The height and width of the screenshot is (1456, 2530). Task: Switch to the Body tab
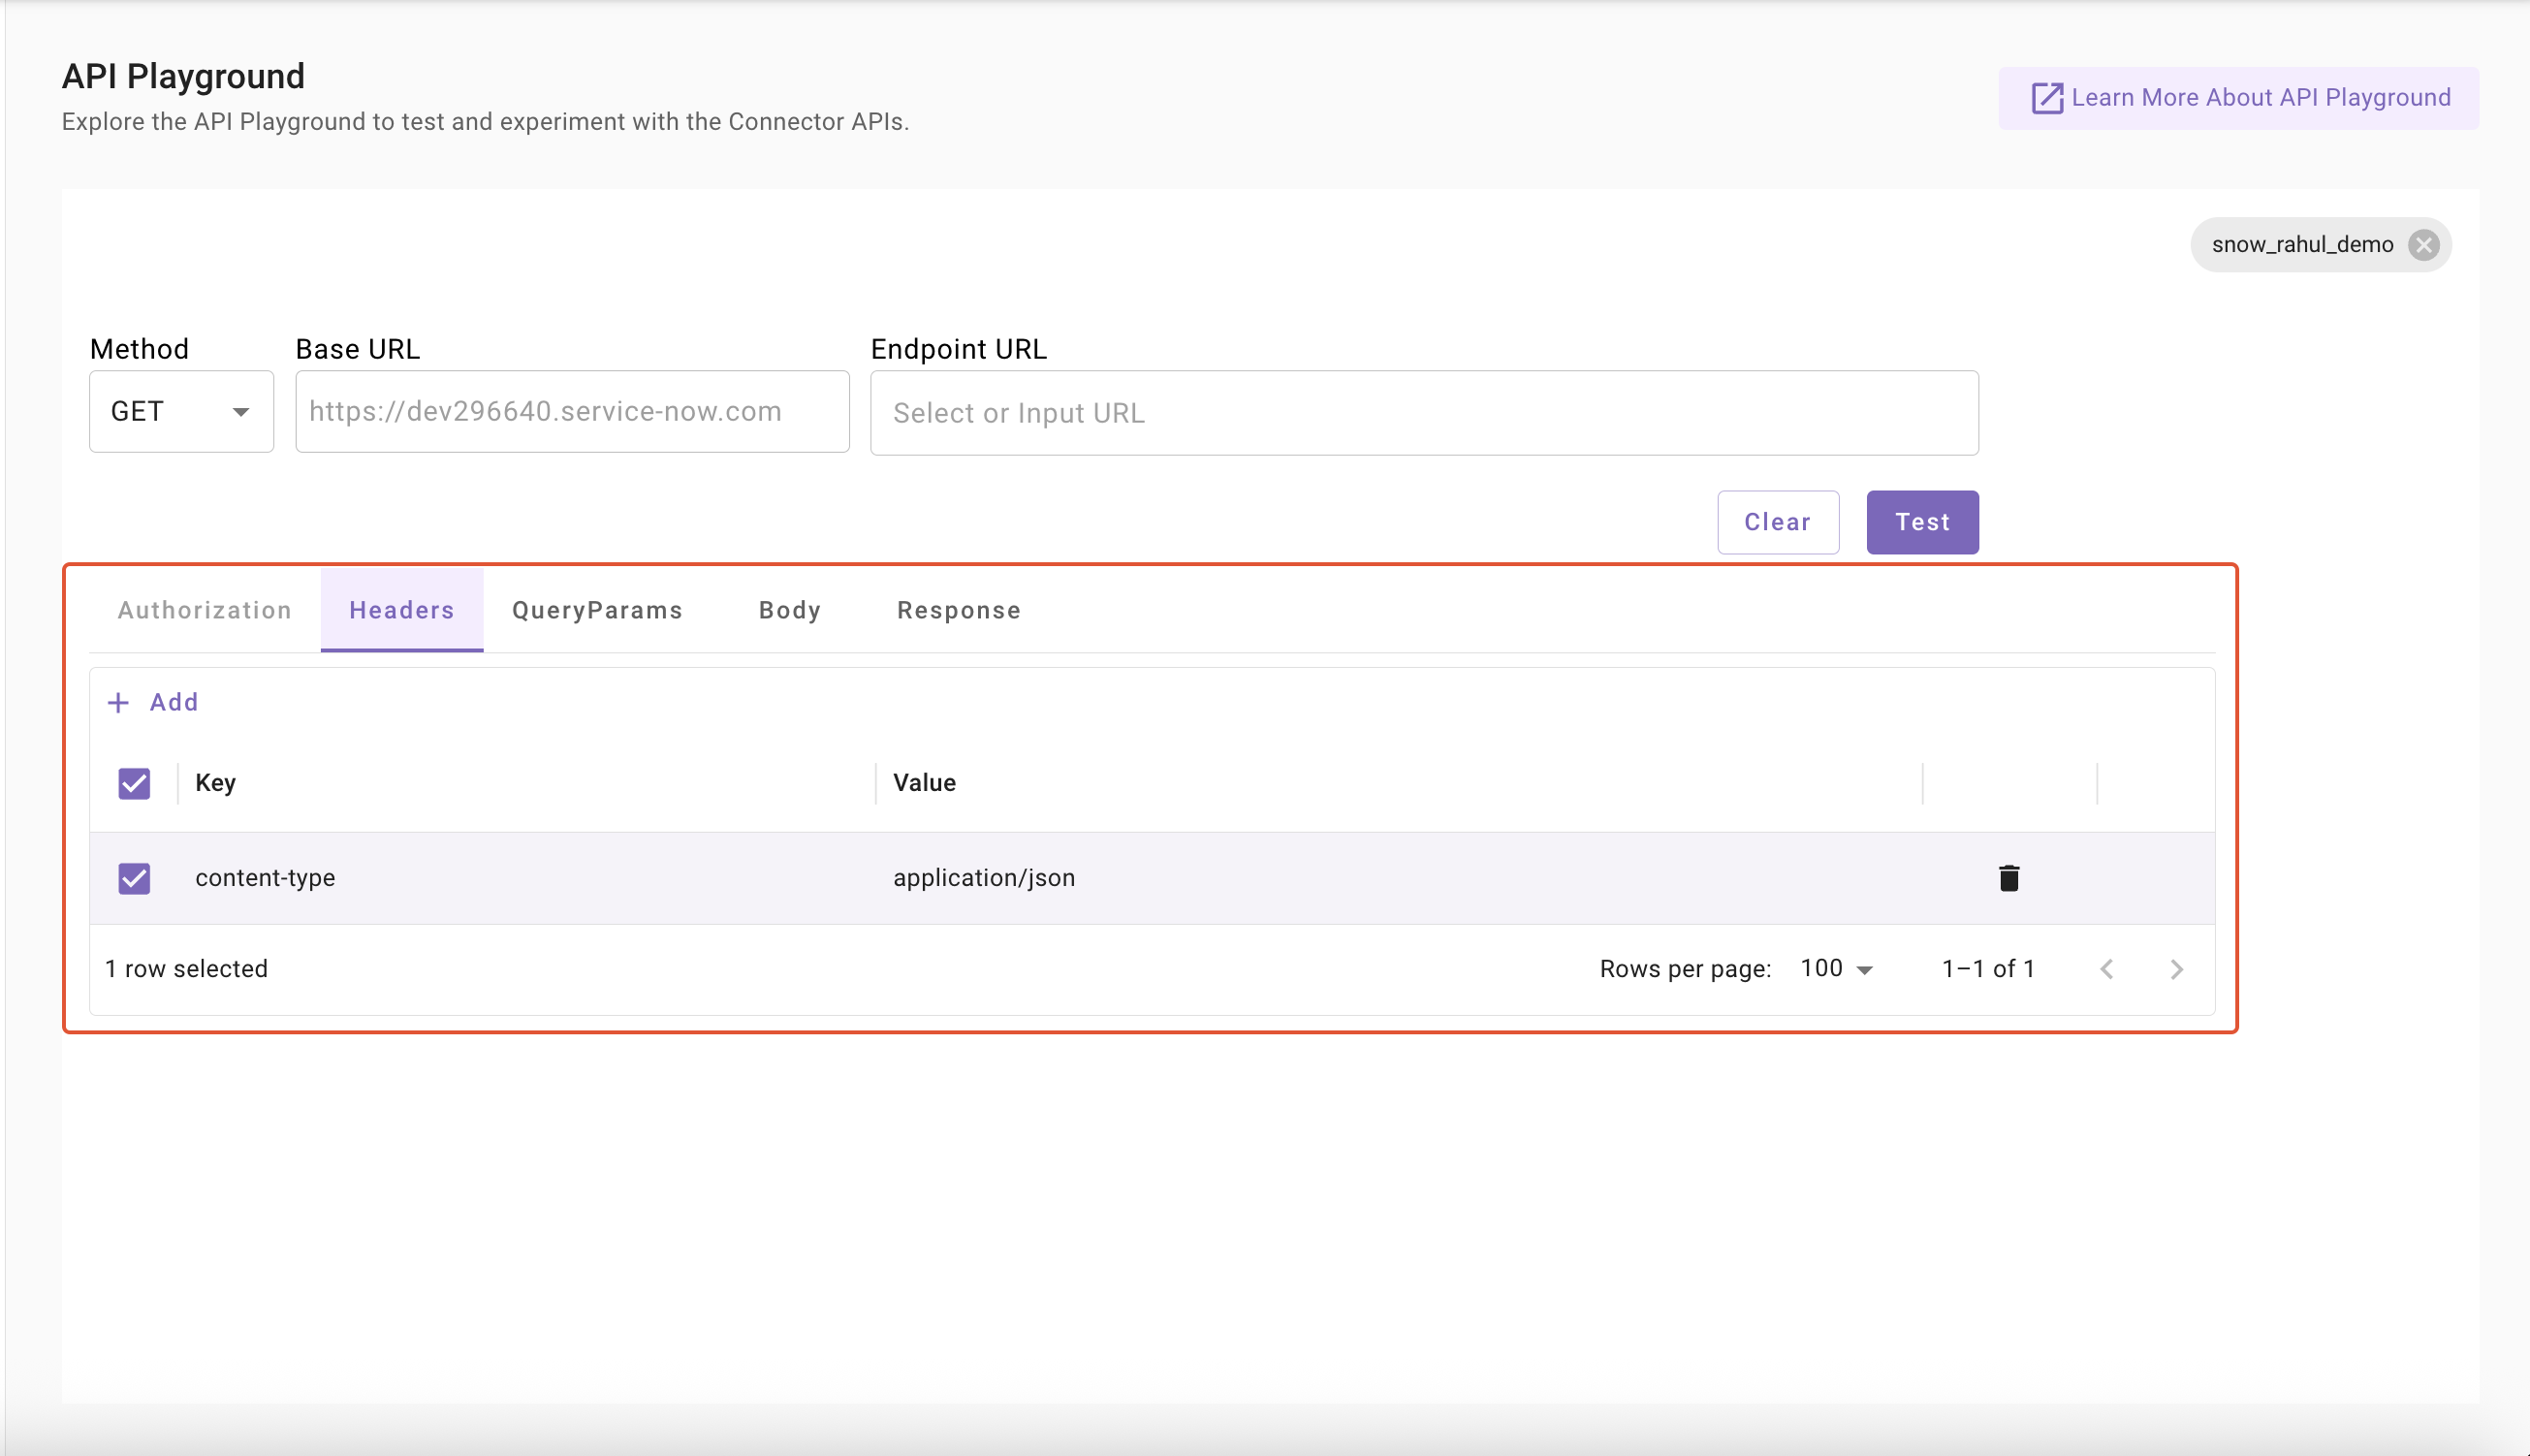click(790, 610)
